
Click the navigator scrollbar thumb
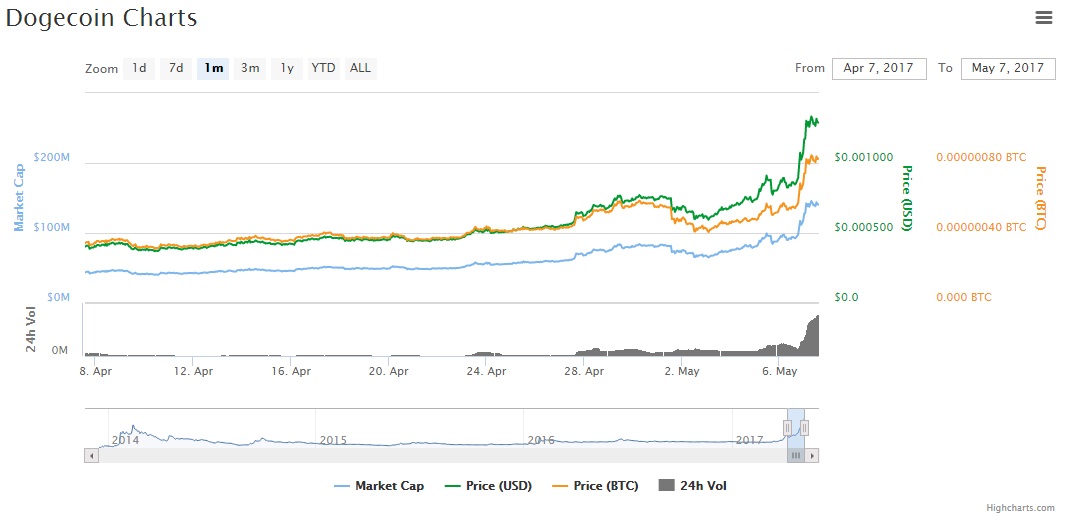click(796, 455)
